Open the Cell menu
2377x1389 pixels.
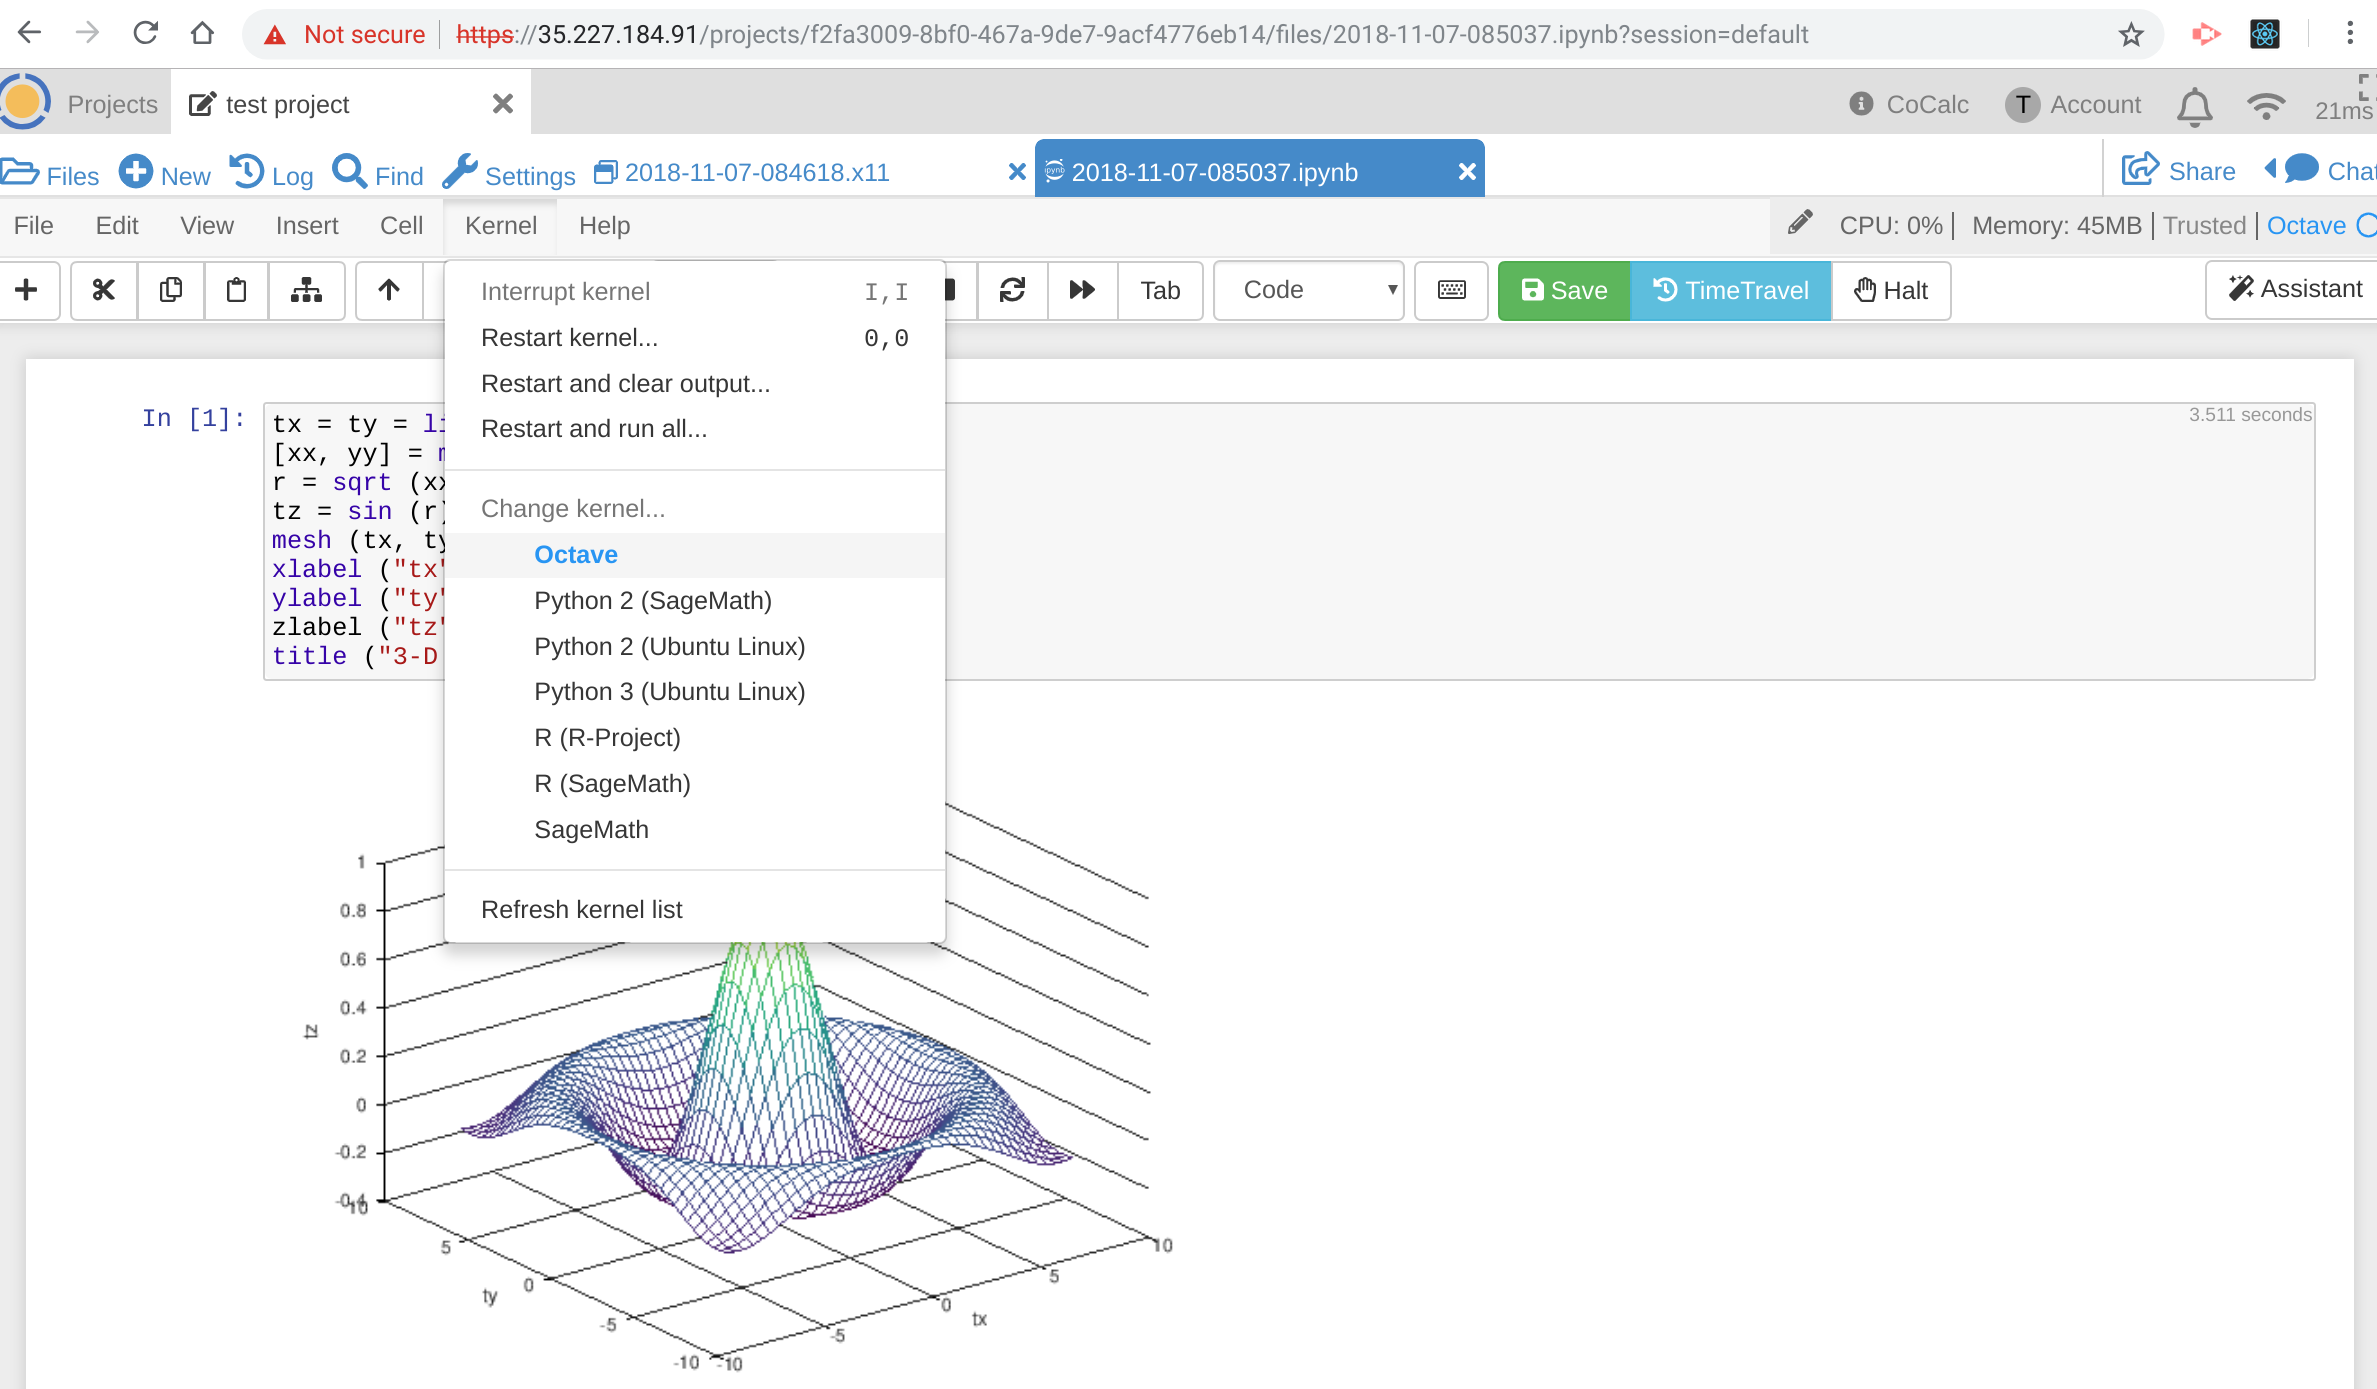click(401, 226)
